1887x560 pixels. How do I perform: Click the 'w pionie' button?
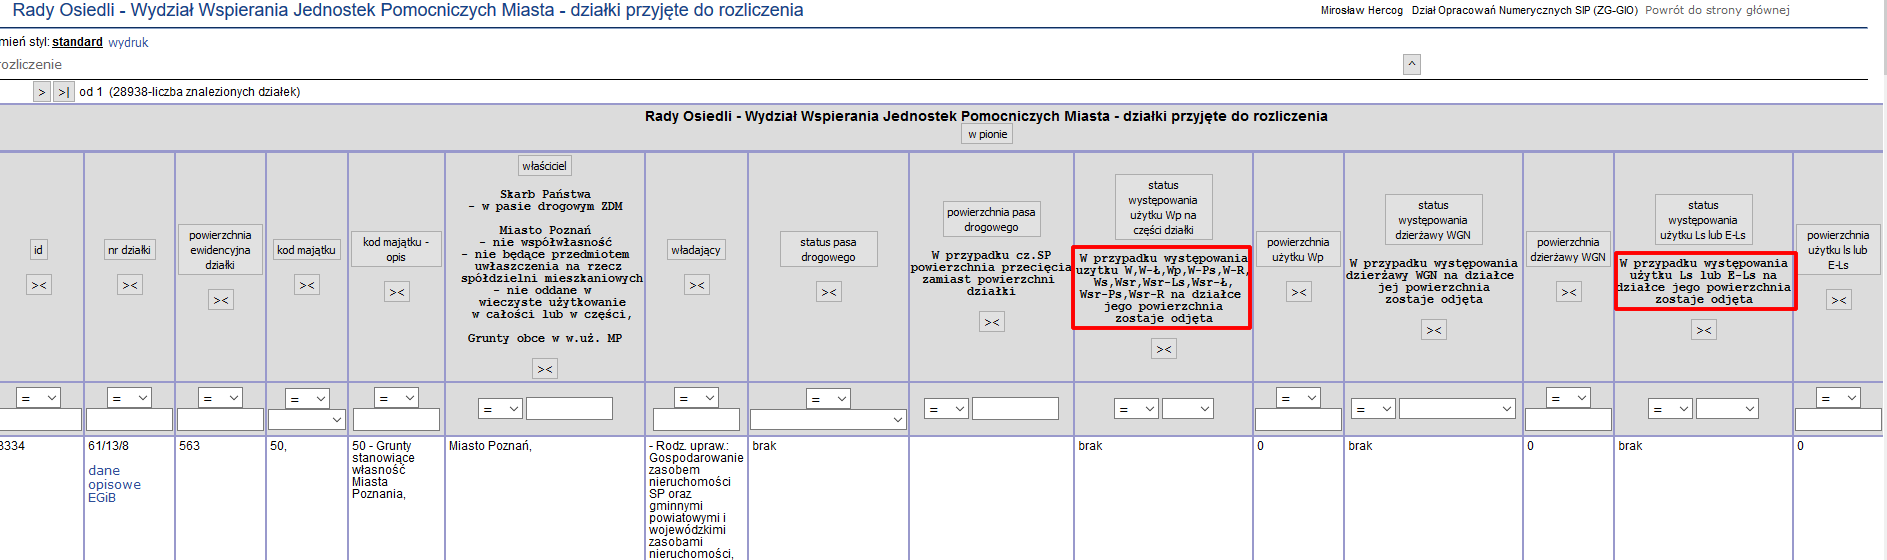(988, 134)
